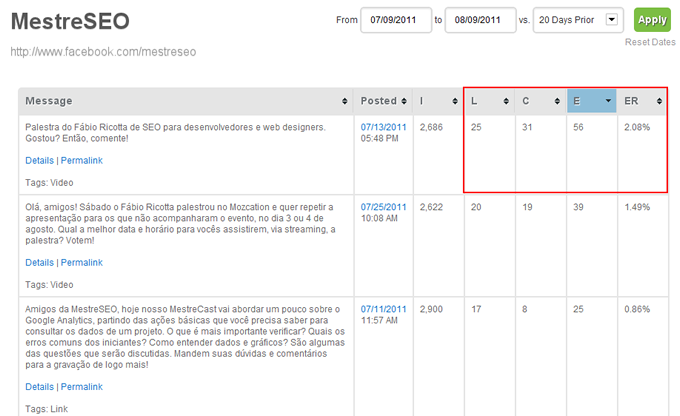Open Permalink of the first post
Screen dimensions: 680x416
point(81,160)
